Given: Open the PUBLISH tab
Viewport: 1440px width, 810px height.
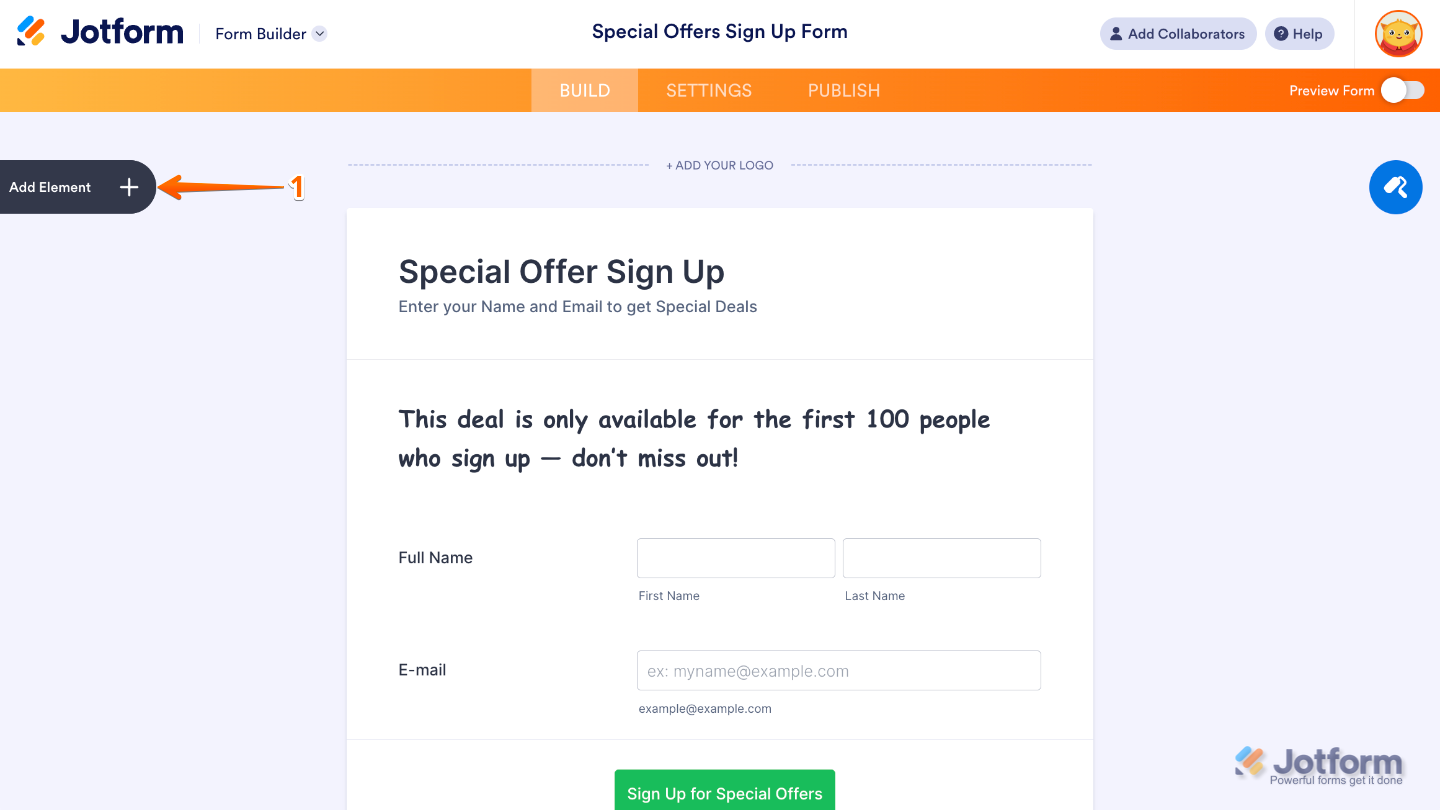Looking at the screenshot, I should tap(843, 90).
